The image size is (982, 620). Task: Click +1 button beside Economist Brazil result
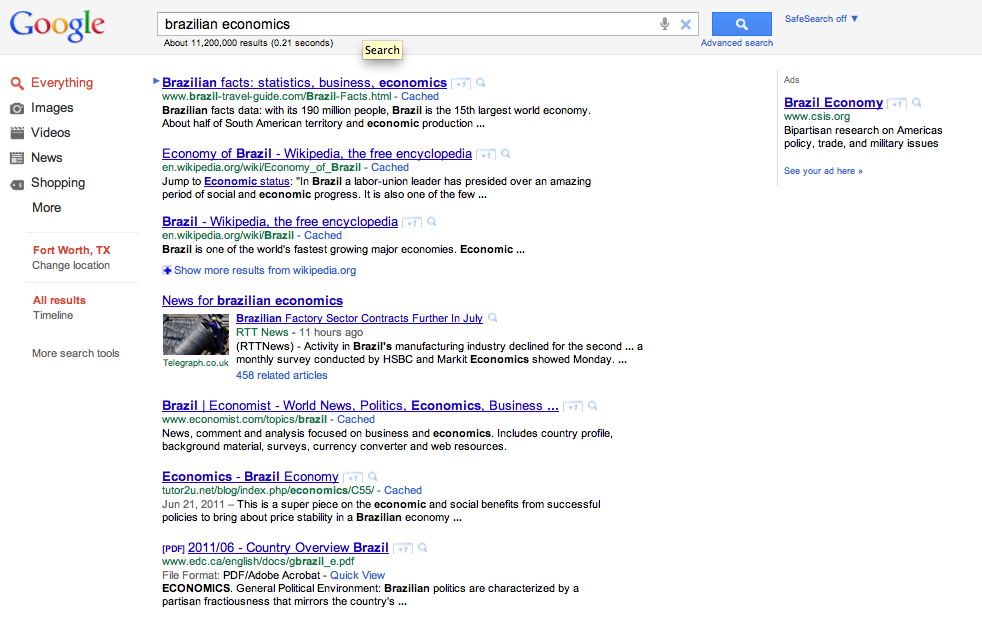pos(572,407)
